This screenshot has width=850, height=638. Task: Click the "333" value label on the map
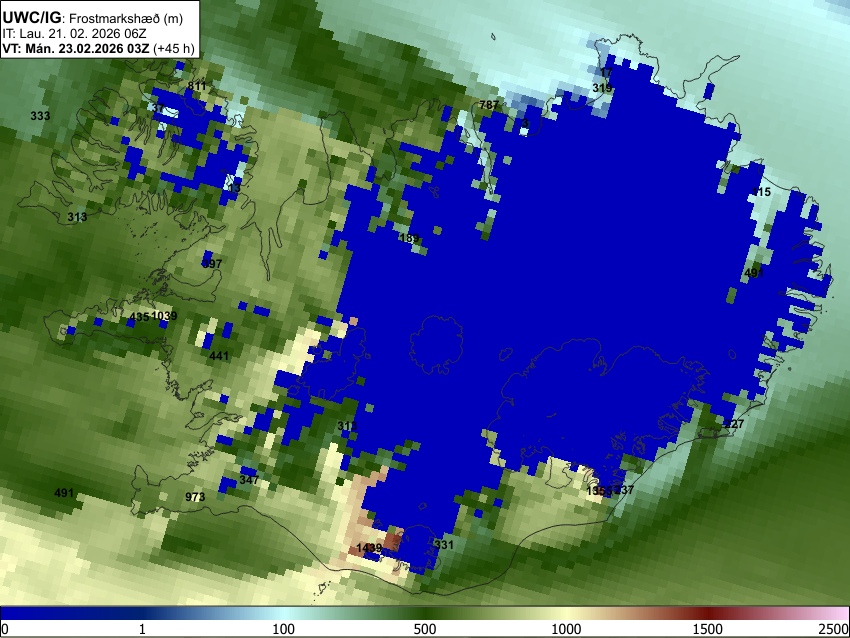coord(40,115)
